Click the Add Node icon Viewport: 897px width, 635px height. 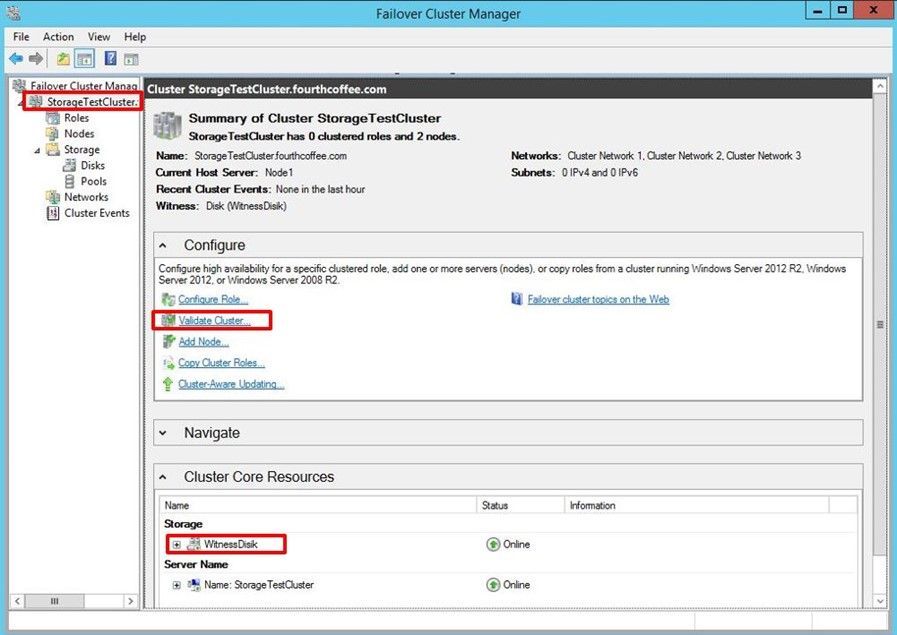(168, 342)
